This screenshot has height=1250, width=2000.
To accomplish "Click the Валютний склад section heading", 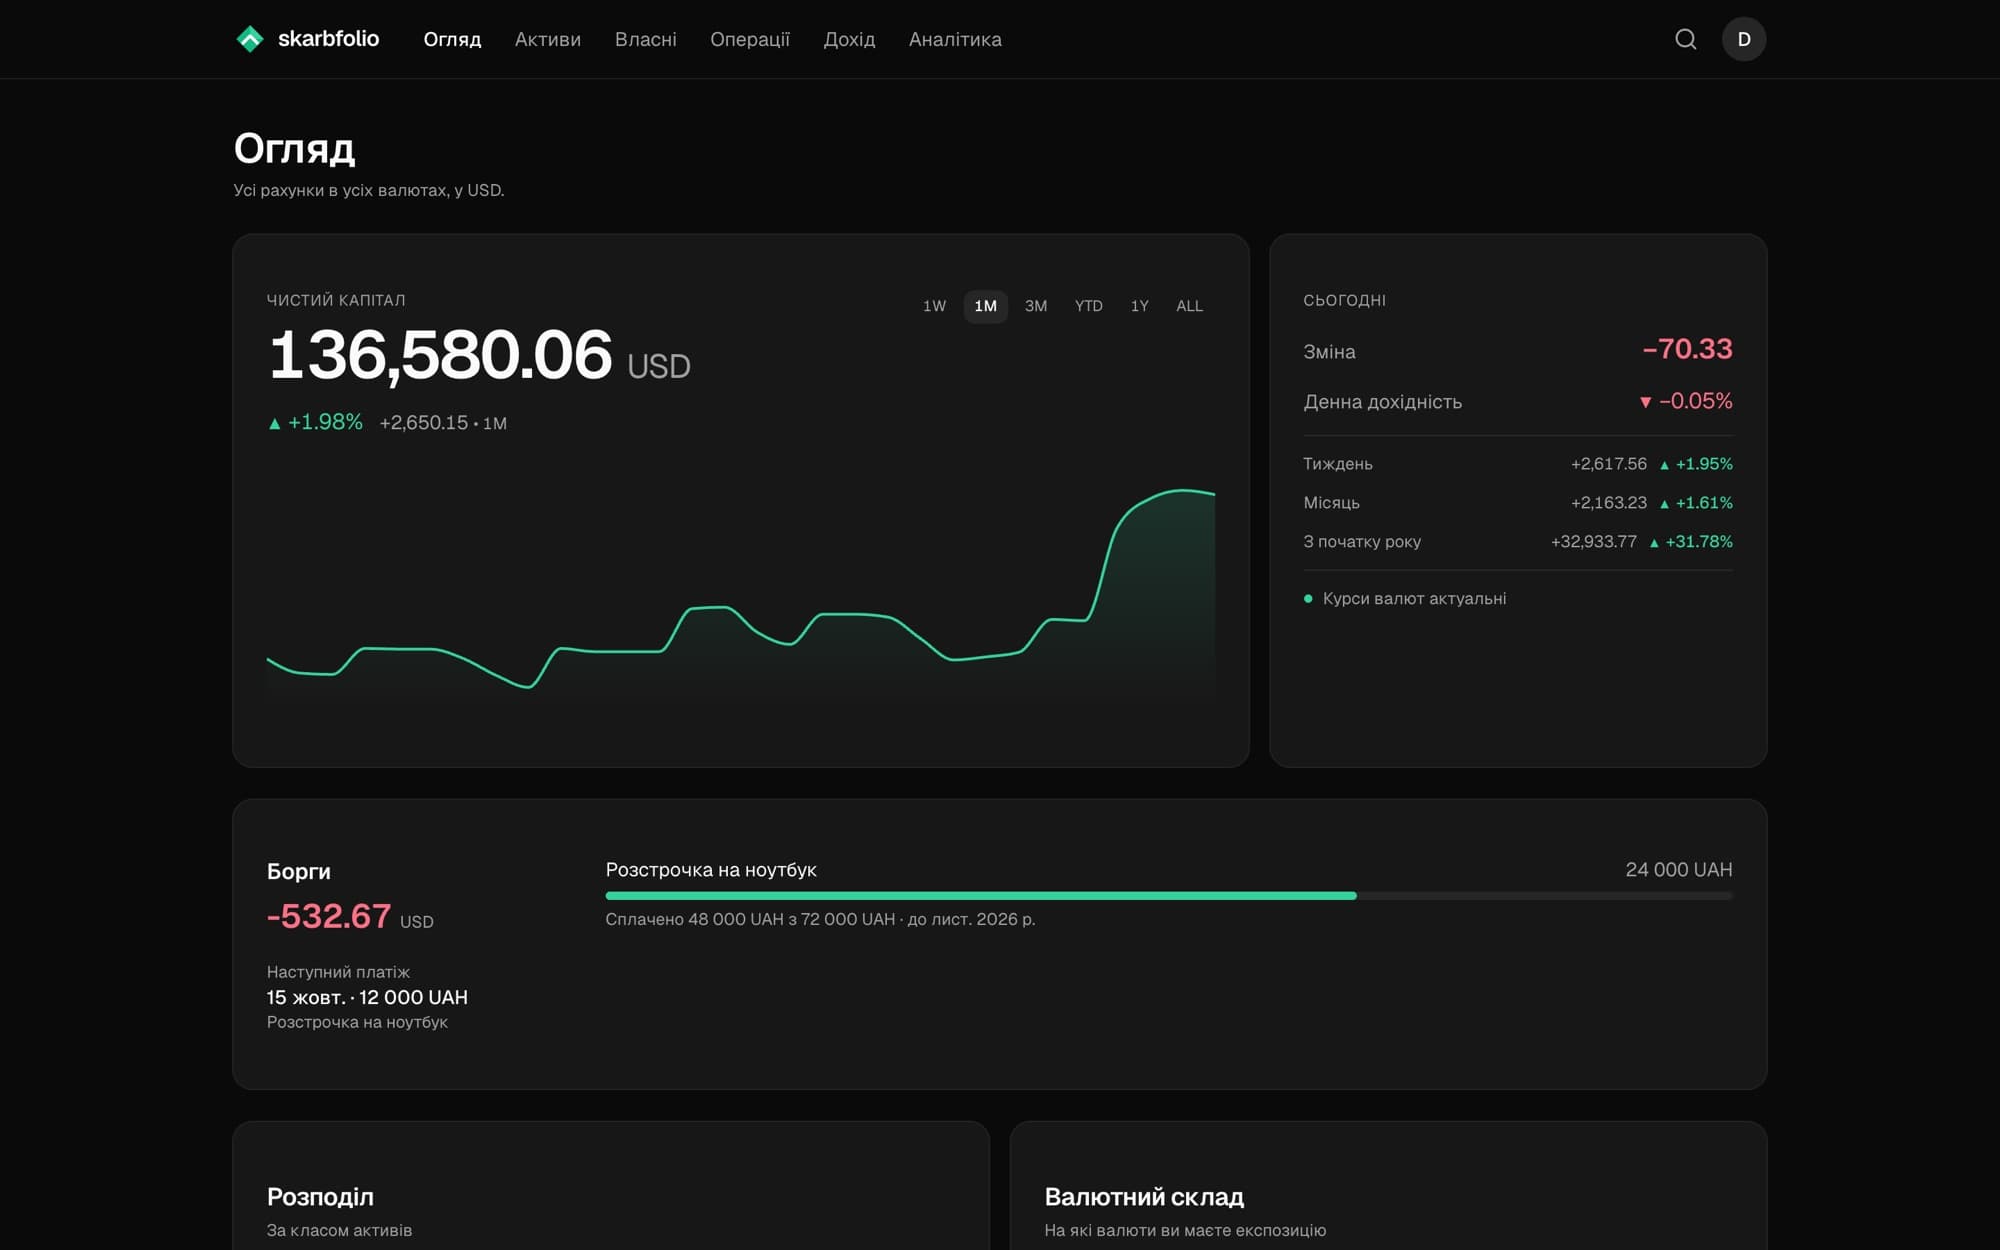I will (1144, 1197).
